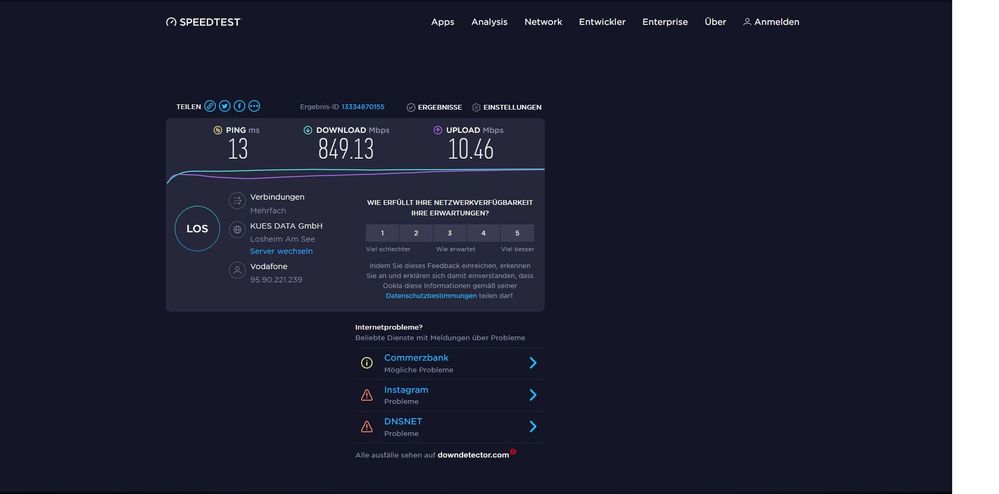This screenshot has height=494, width=999.
Task: Open the Datenschutzbestimmungen link
Action: (x=431, y=296)
